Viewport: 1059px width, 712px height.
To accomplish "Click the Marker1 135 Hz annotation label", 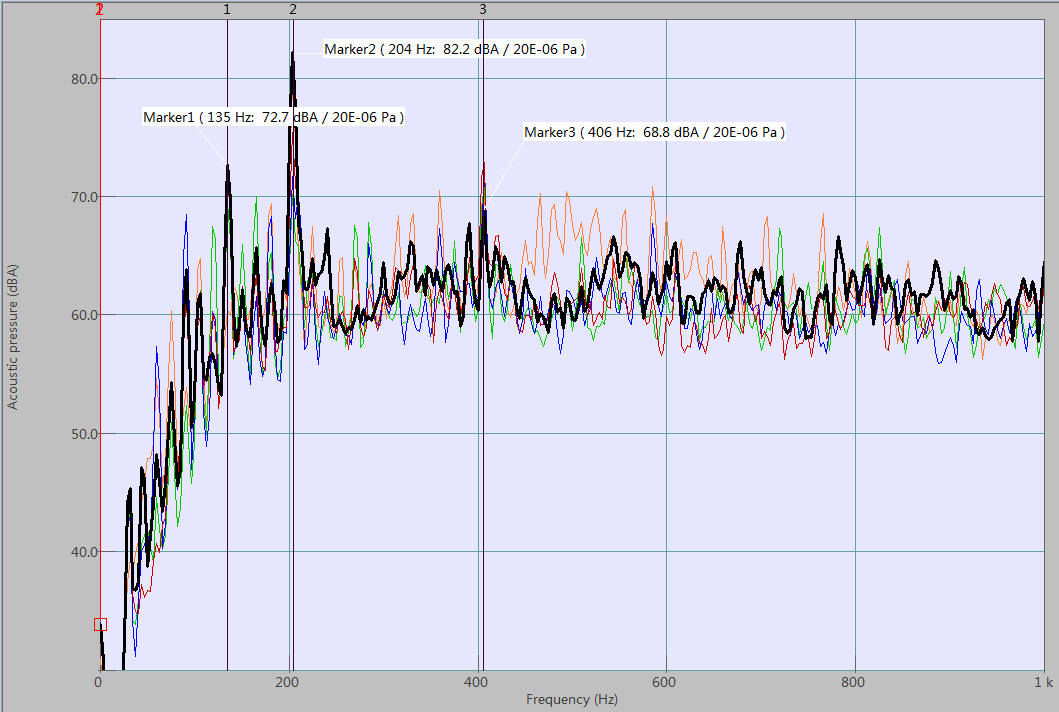I will click(x=273, y=117).
